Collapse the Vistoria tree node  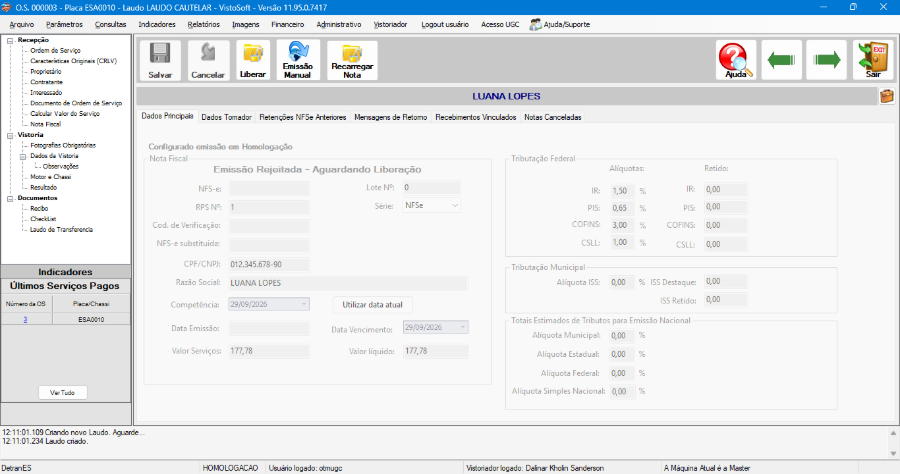(10, 135)
